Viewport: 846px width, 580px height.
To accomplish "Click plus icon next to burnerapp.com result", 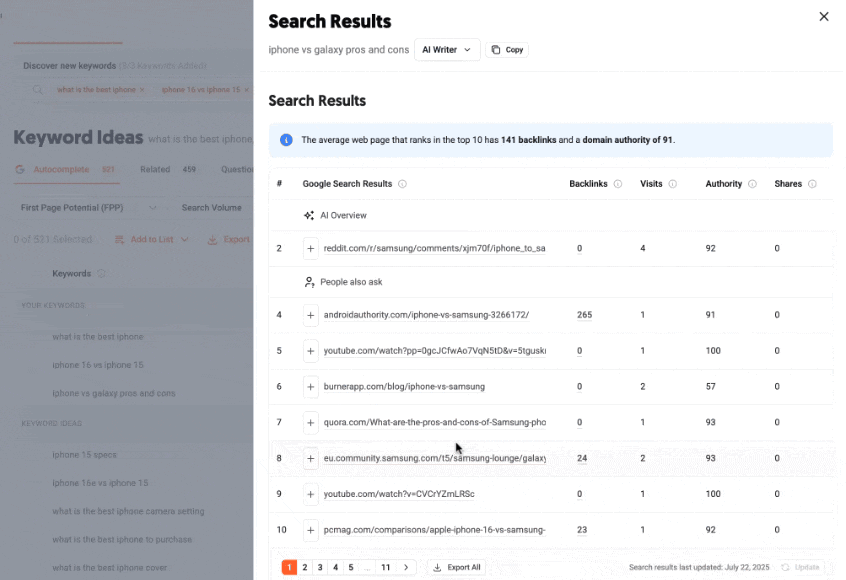I will [x=310, y=387].
